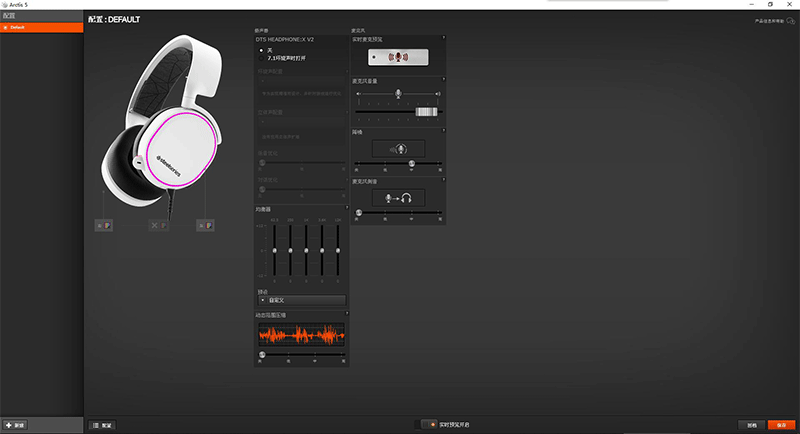Viewport: 800px width, 434px height.
Task: Click the live mic preview button
Action: [x=398, y=57]
